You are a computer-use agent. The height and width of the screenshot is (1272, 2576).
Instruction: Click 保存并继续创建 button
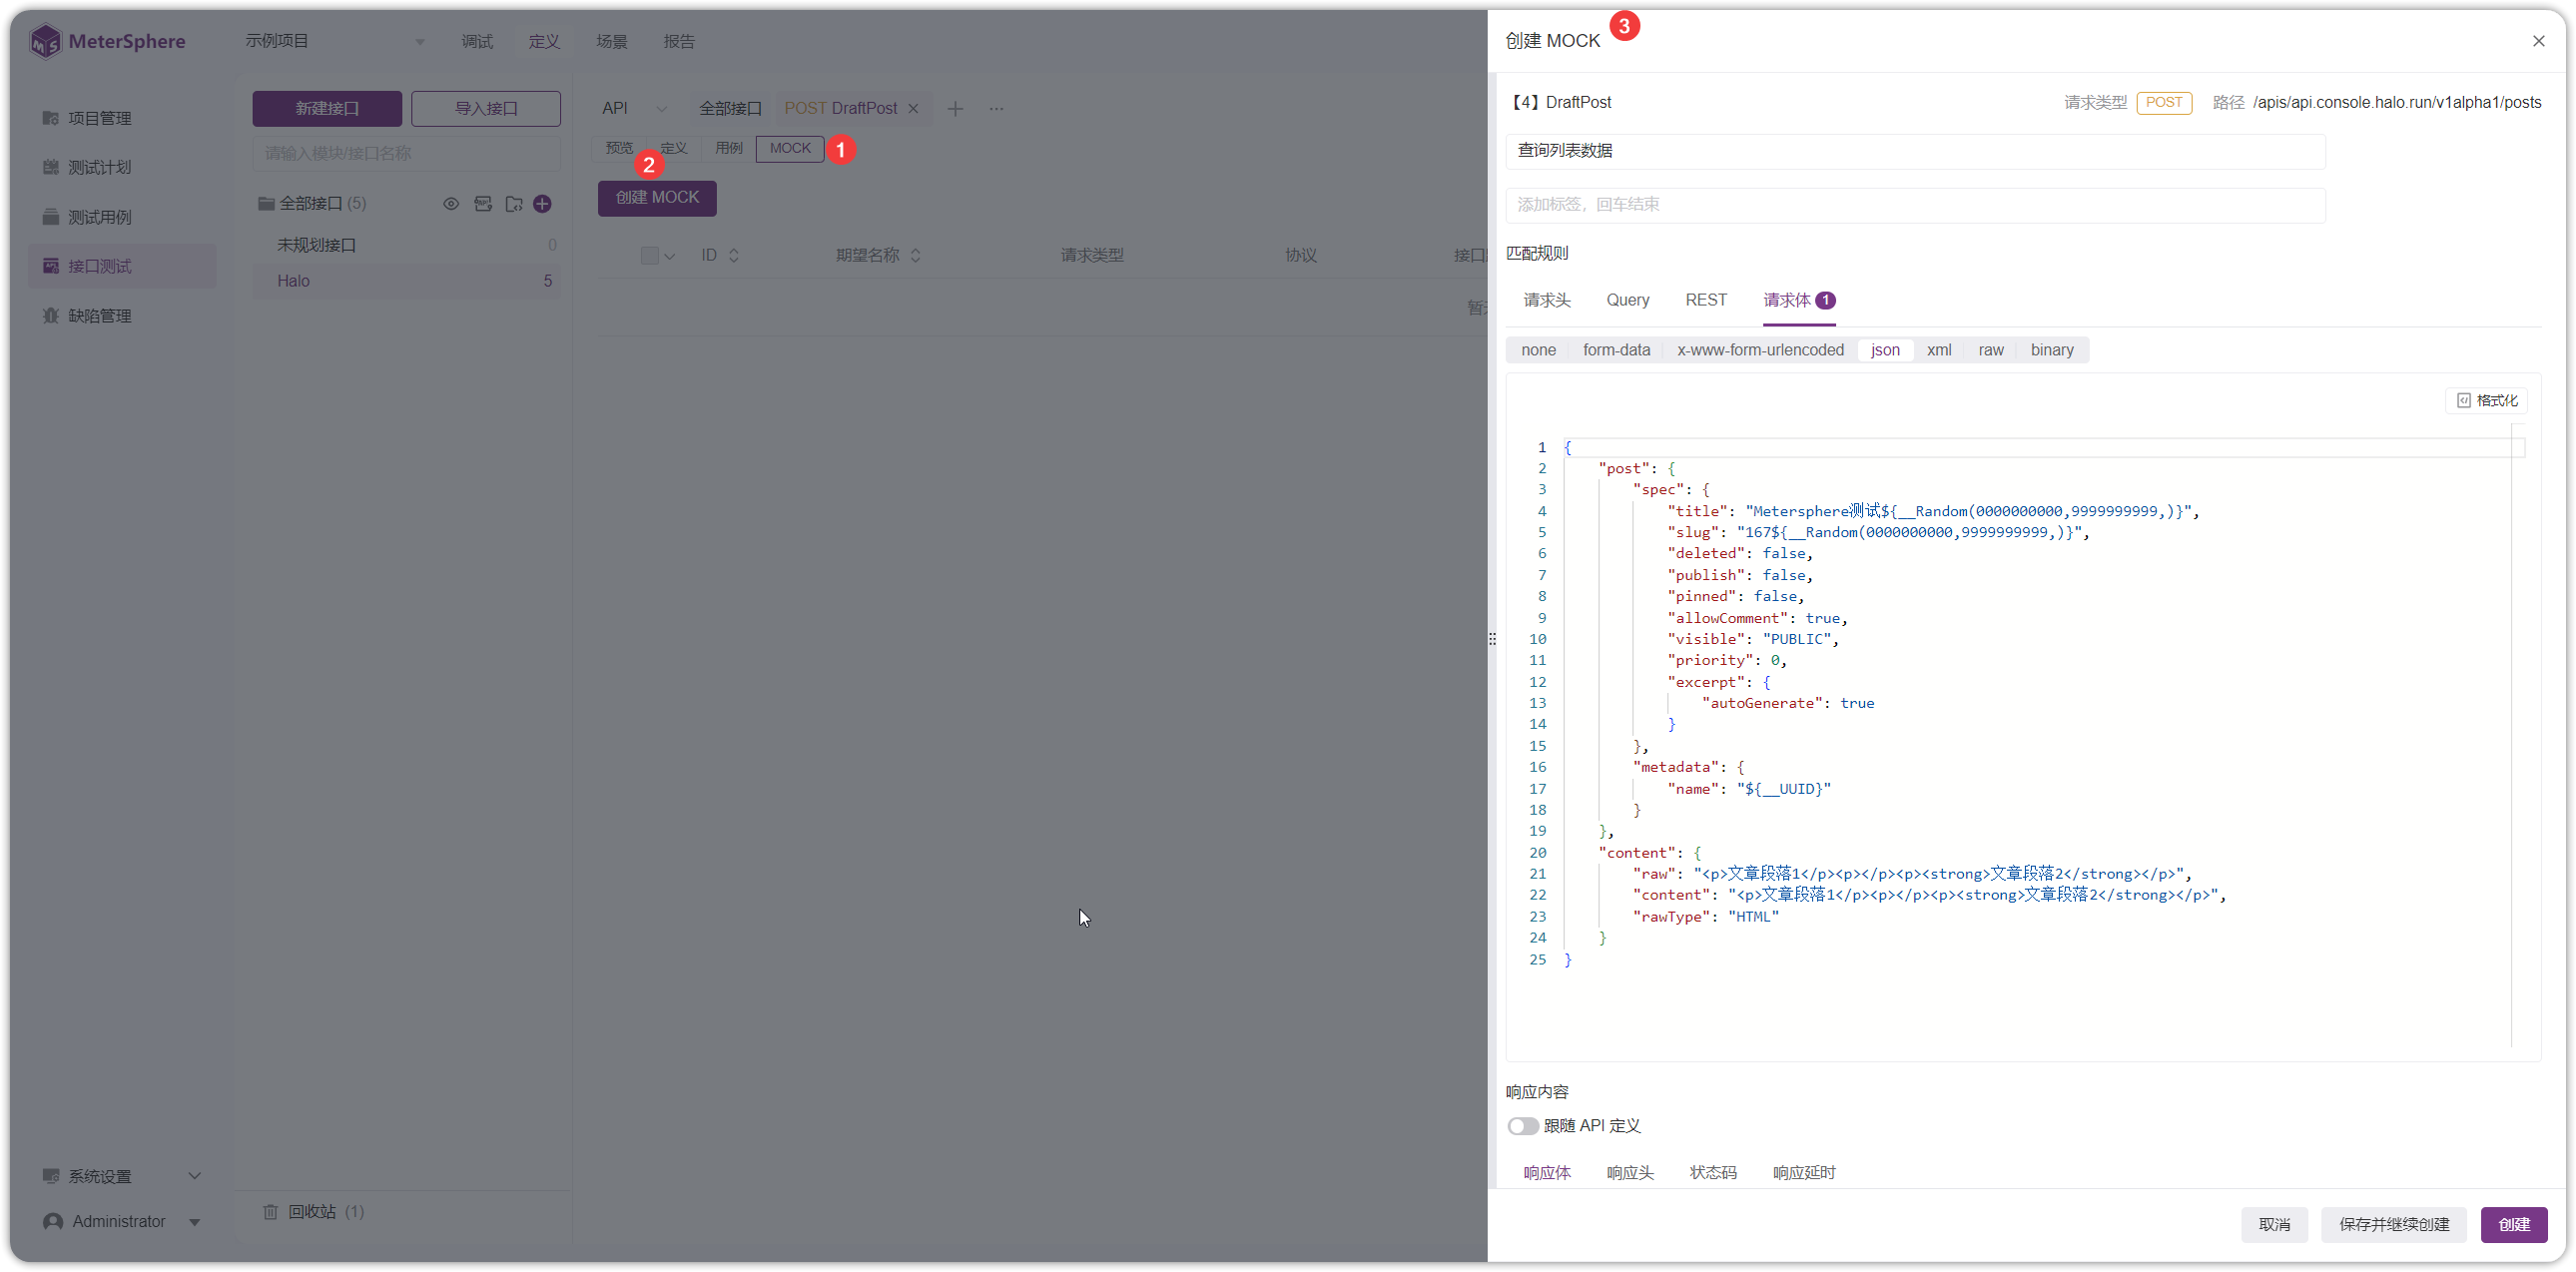pos(2394,1225)
